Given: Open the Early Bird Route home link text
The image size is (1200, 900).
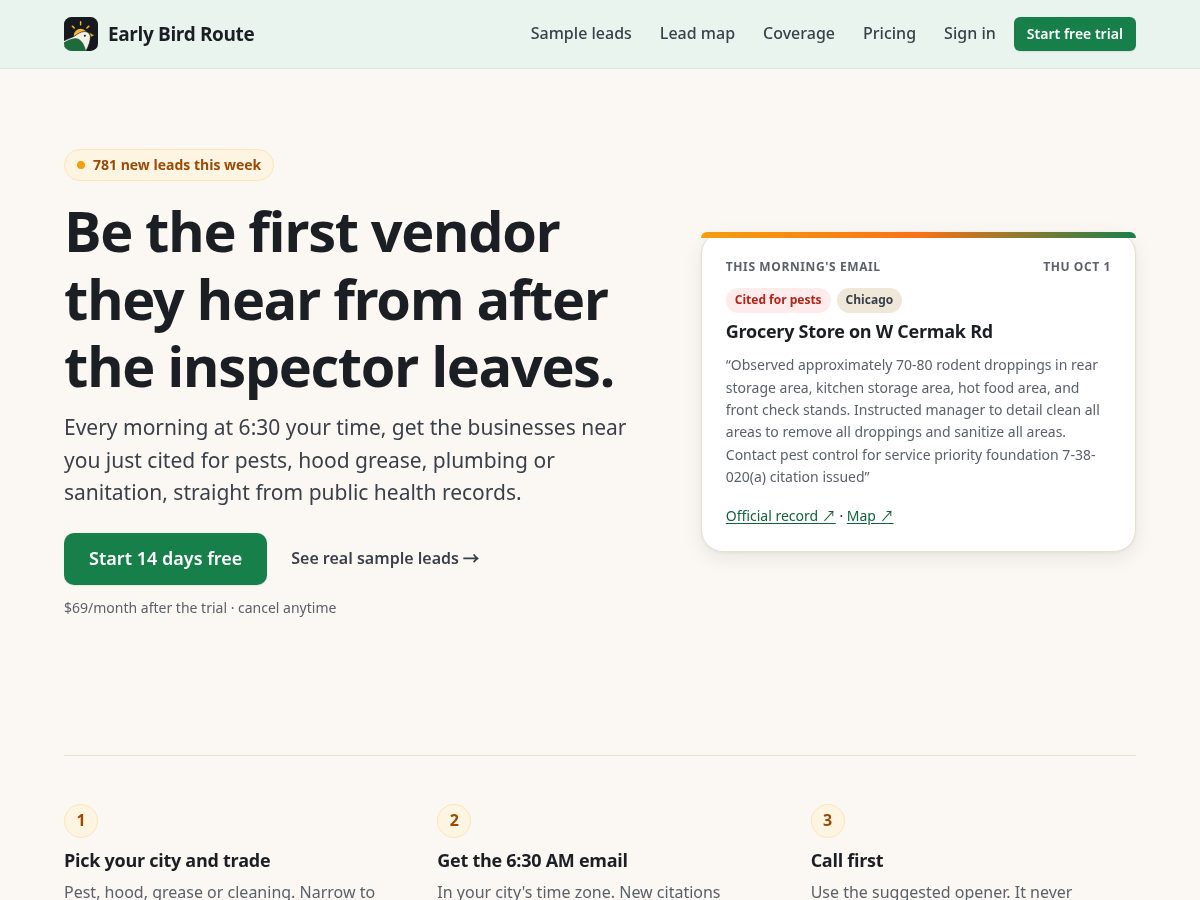Looking at the screenshot, I should click(181, 34).
